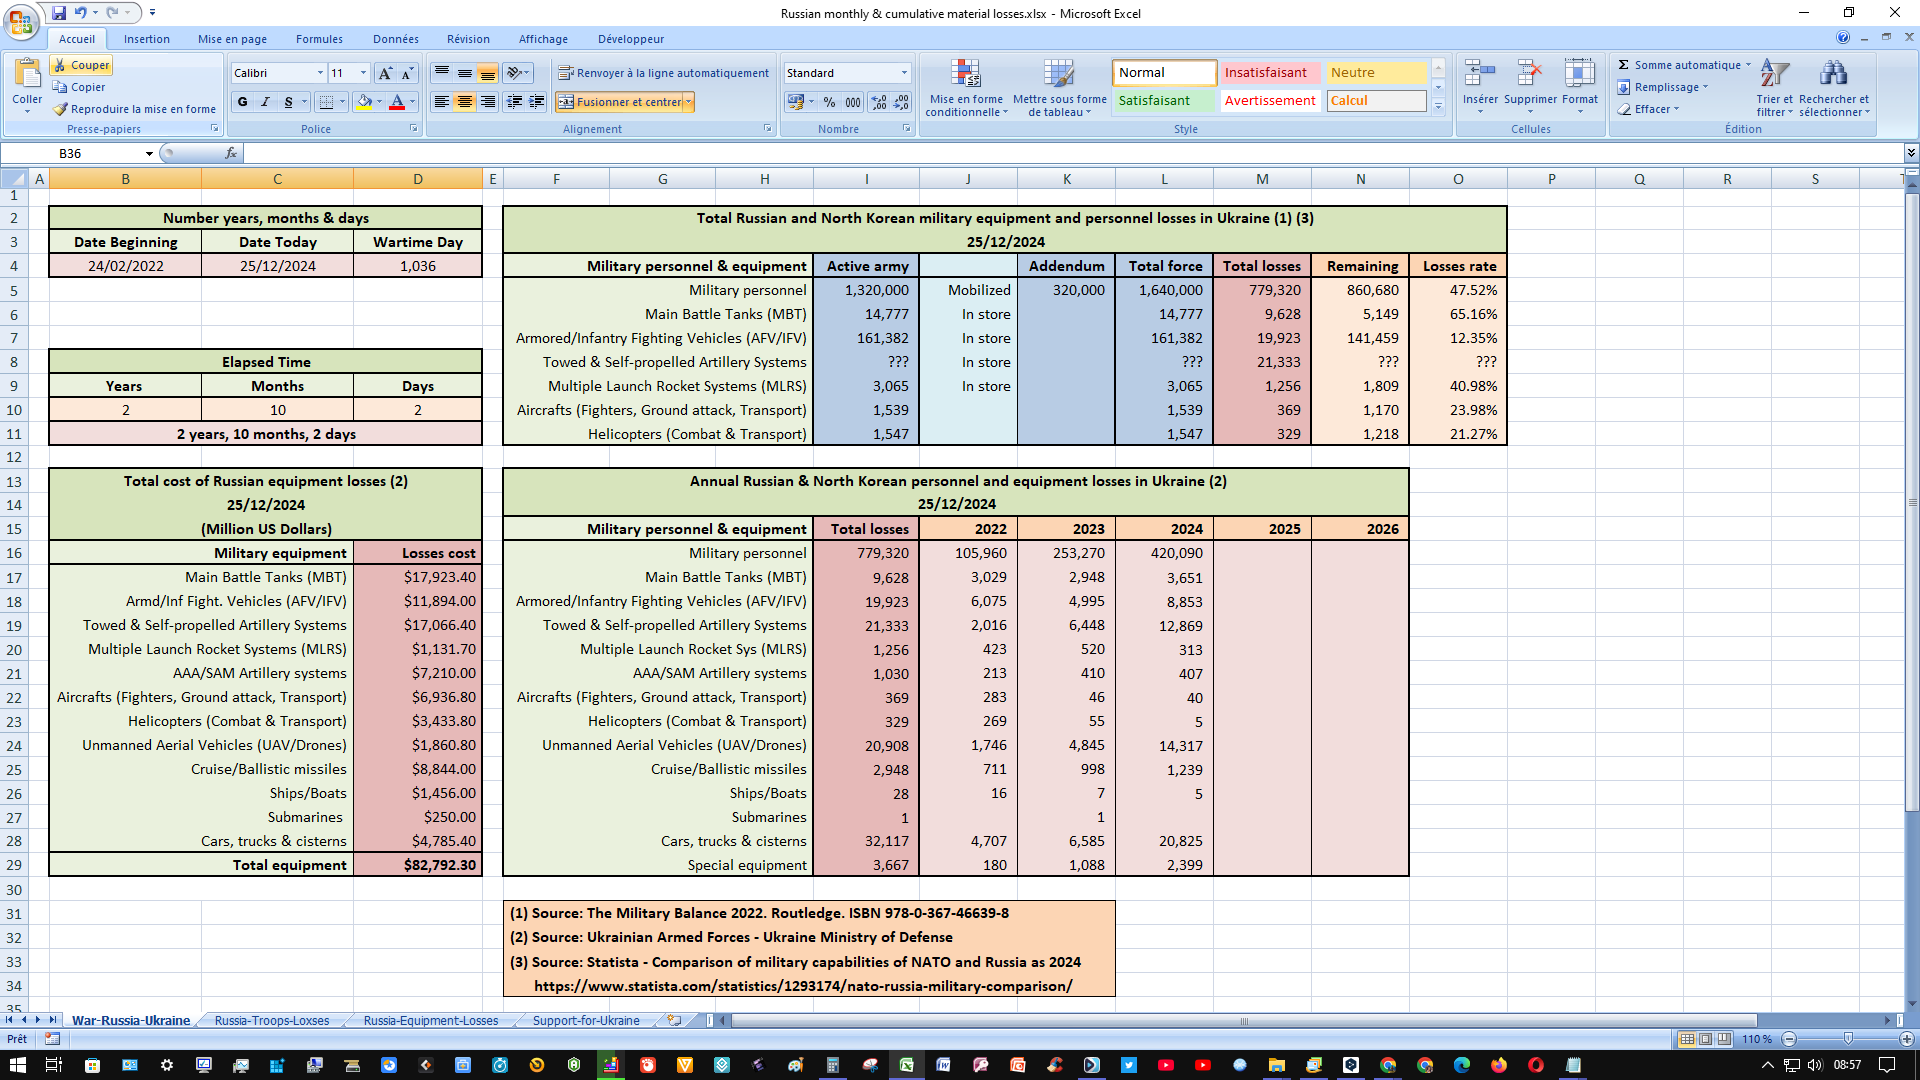Viewport: 1920px width, 1080px height.
Task: Copy selection with Copier
Action: coord(79,87)
